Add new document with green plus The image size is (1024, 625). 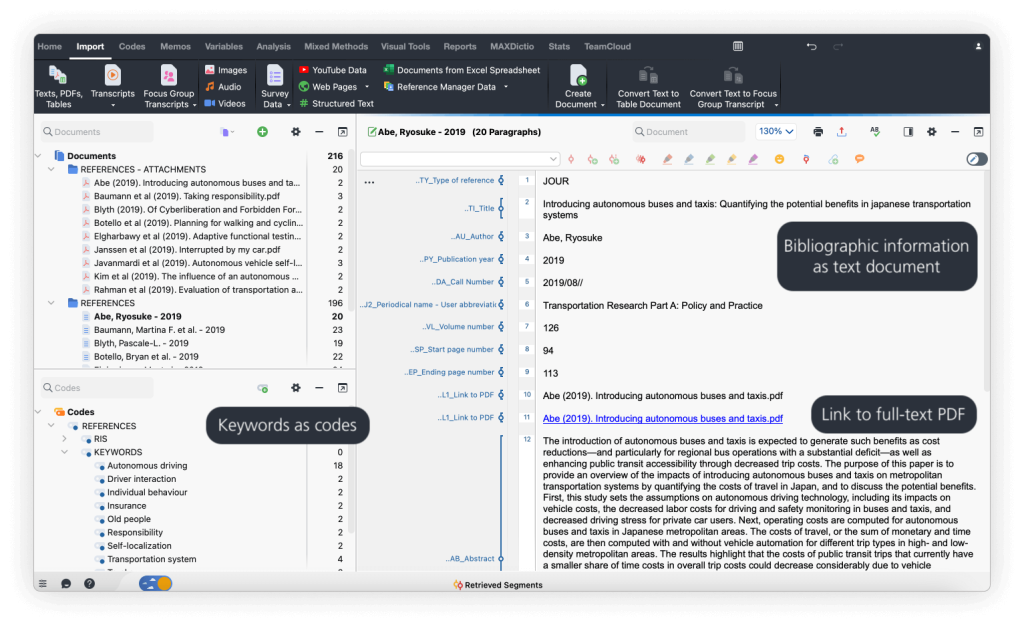click(x=263, y=132)
